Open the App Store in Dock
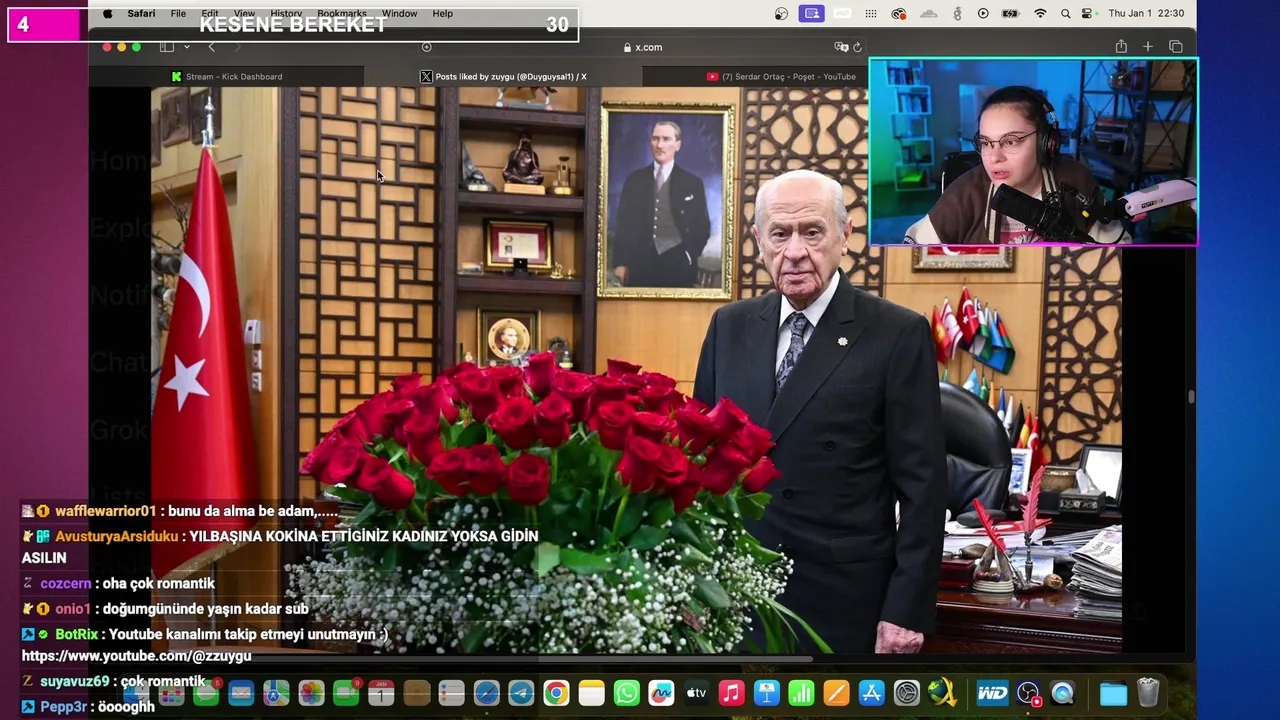The width and height of the screenshot is (1280, 720). (872, 693)
